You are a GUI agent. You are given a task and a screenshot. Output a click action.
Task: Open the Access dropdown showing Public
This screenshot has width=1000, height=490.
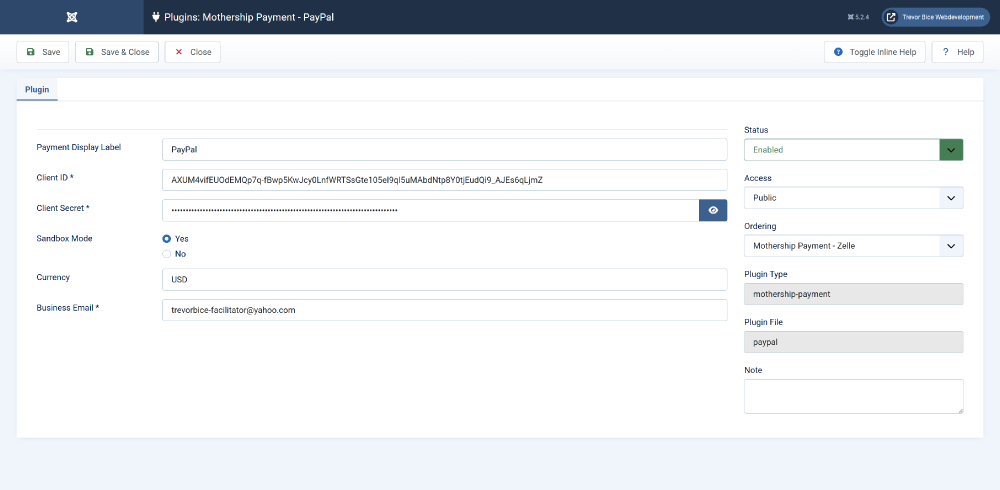tap(853, 198)
